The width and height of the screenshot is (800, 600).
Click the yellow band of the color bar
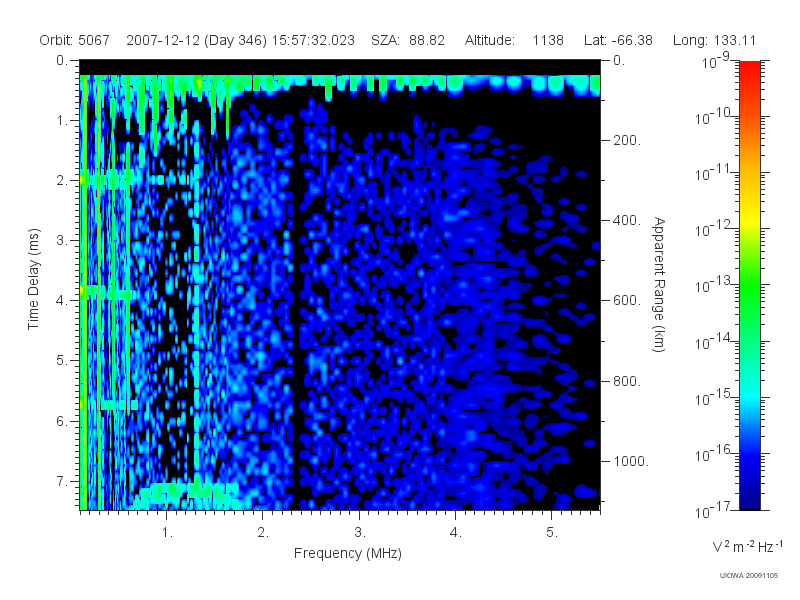(x=750, y=218)
